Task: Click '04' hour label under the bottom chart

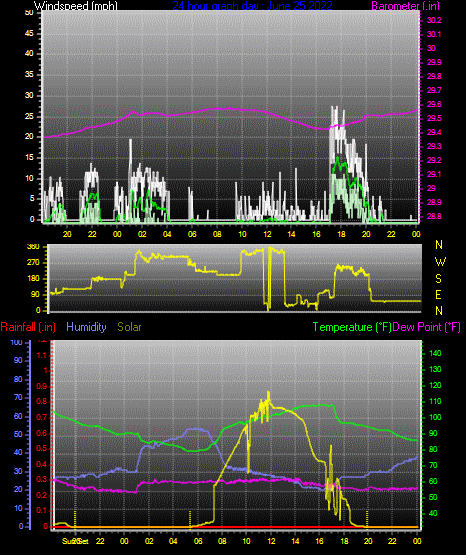Action: (x=173, y=541)
